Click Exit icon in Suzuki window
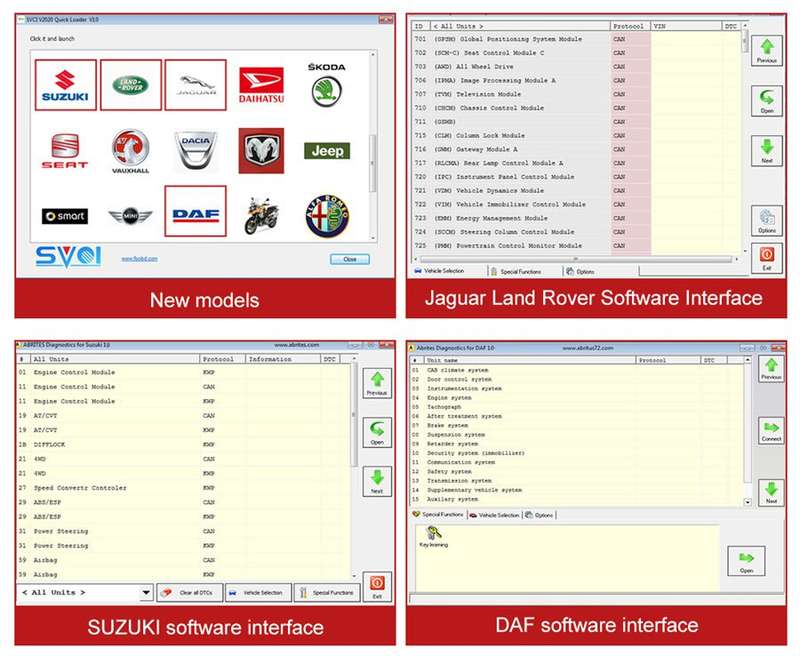The image size is (800, 656). pos(377,587)
